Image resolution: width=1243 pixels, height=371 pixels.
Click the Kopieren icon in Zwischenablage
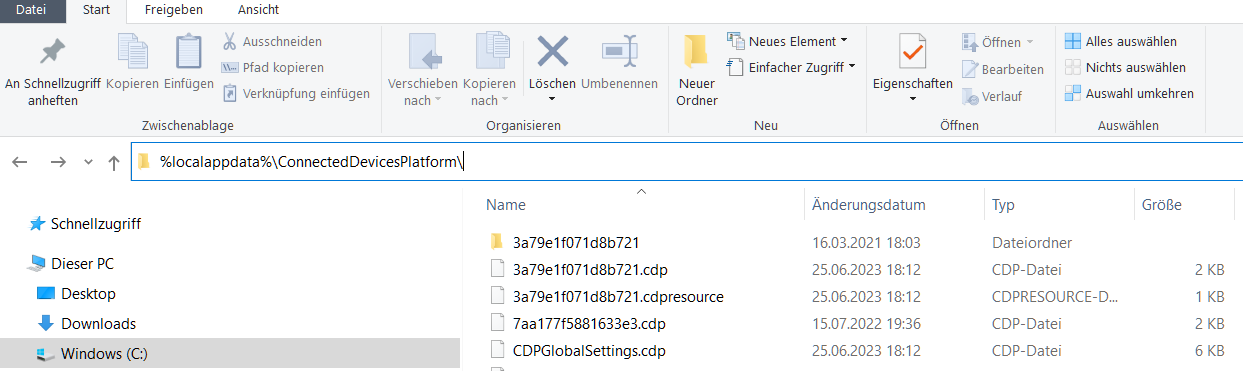coord(132,52)
